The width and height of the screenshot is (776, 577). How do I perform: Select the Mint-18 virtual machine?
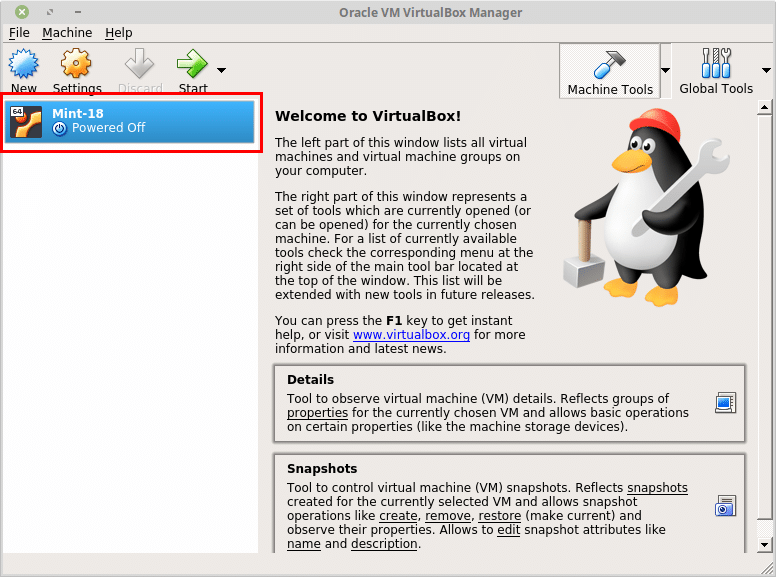coord(130,121)
